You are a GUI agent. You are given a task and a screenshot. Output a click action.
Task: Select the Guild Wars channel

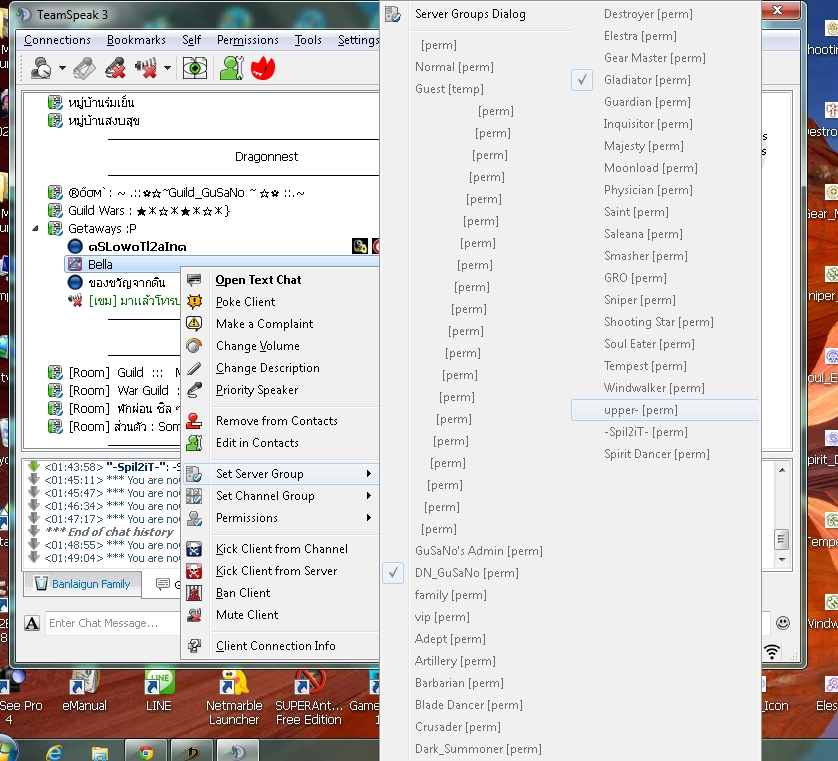click(148, 211)
